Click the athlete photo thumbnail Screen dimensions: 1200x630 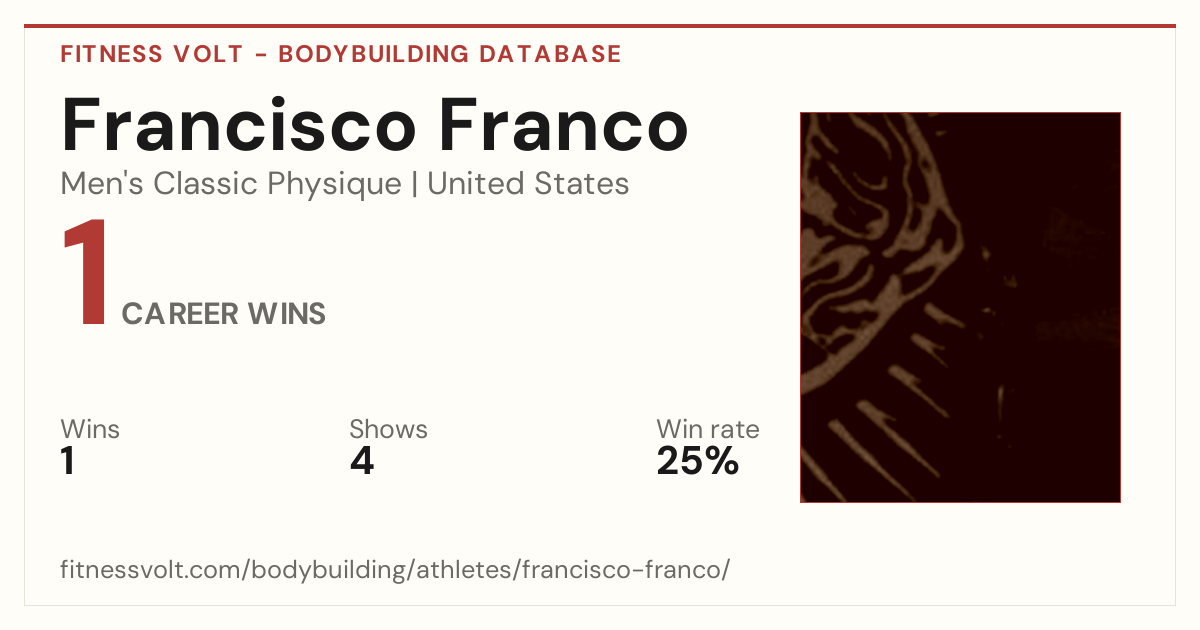click(960, 307)
